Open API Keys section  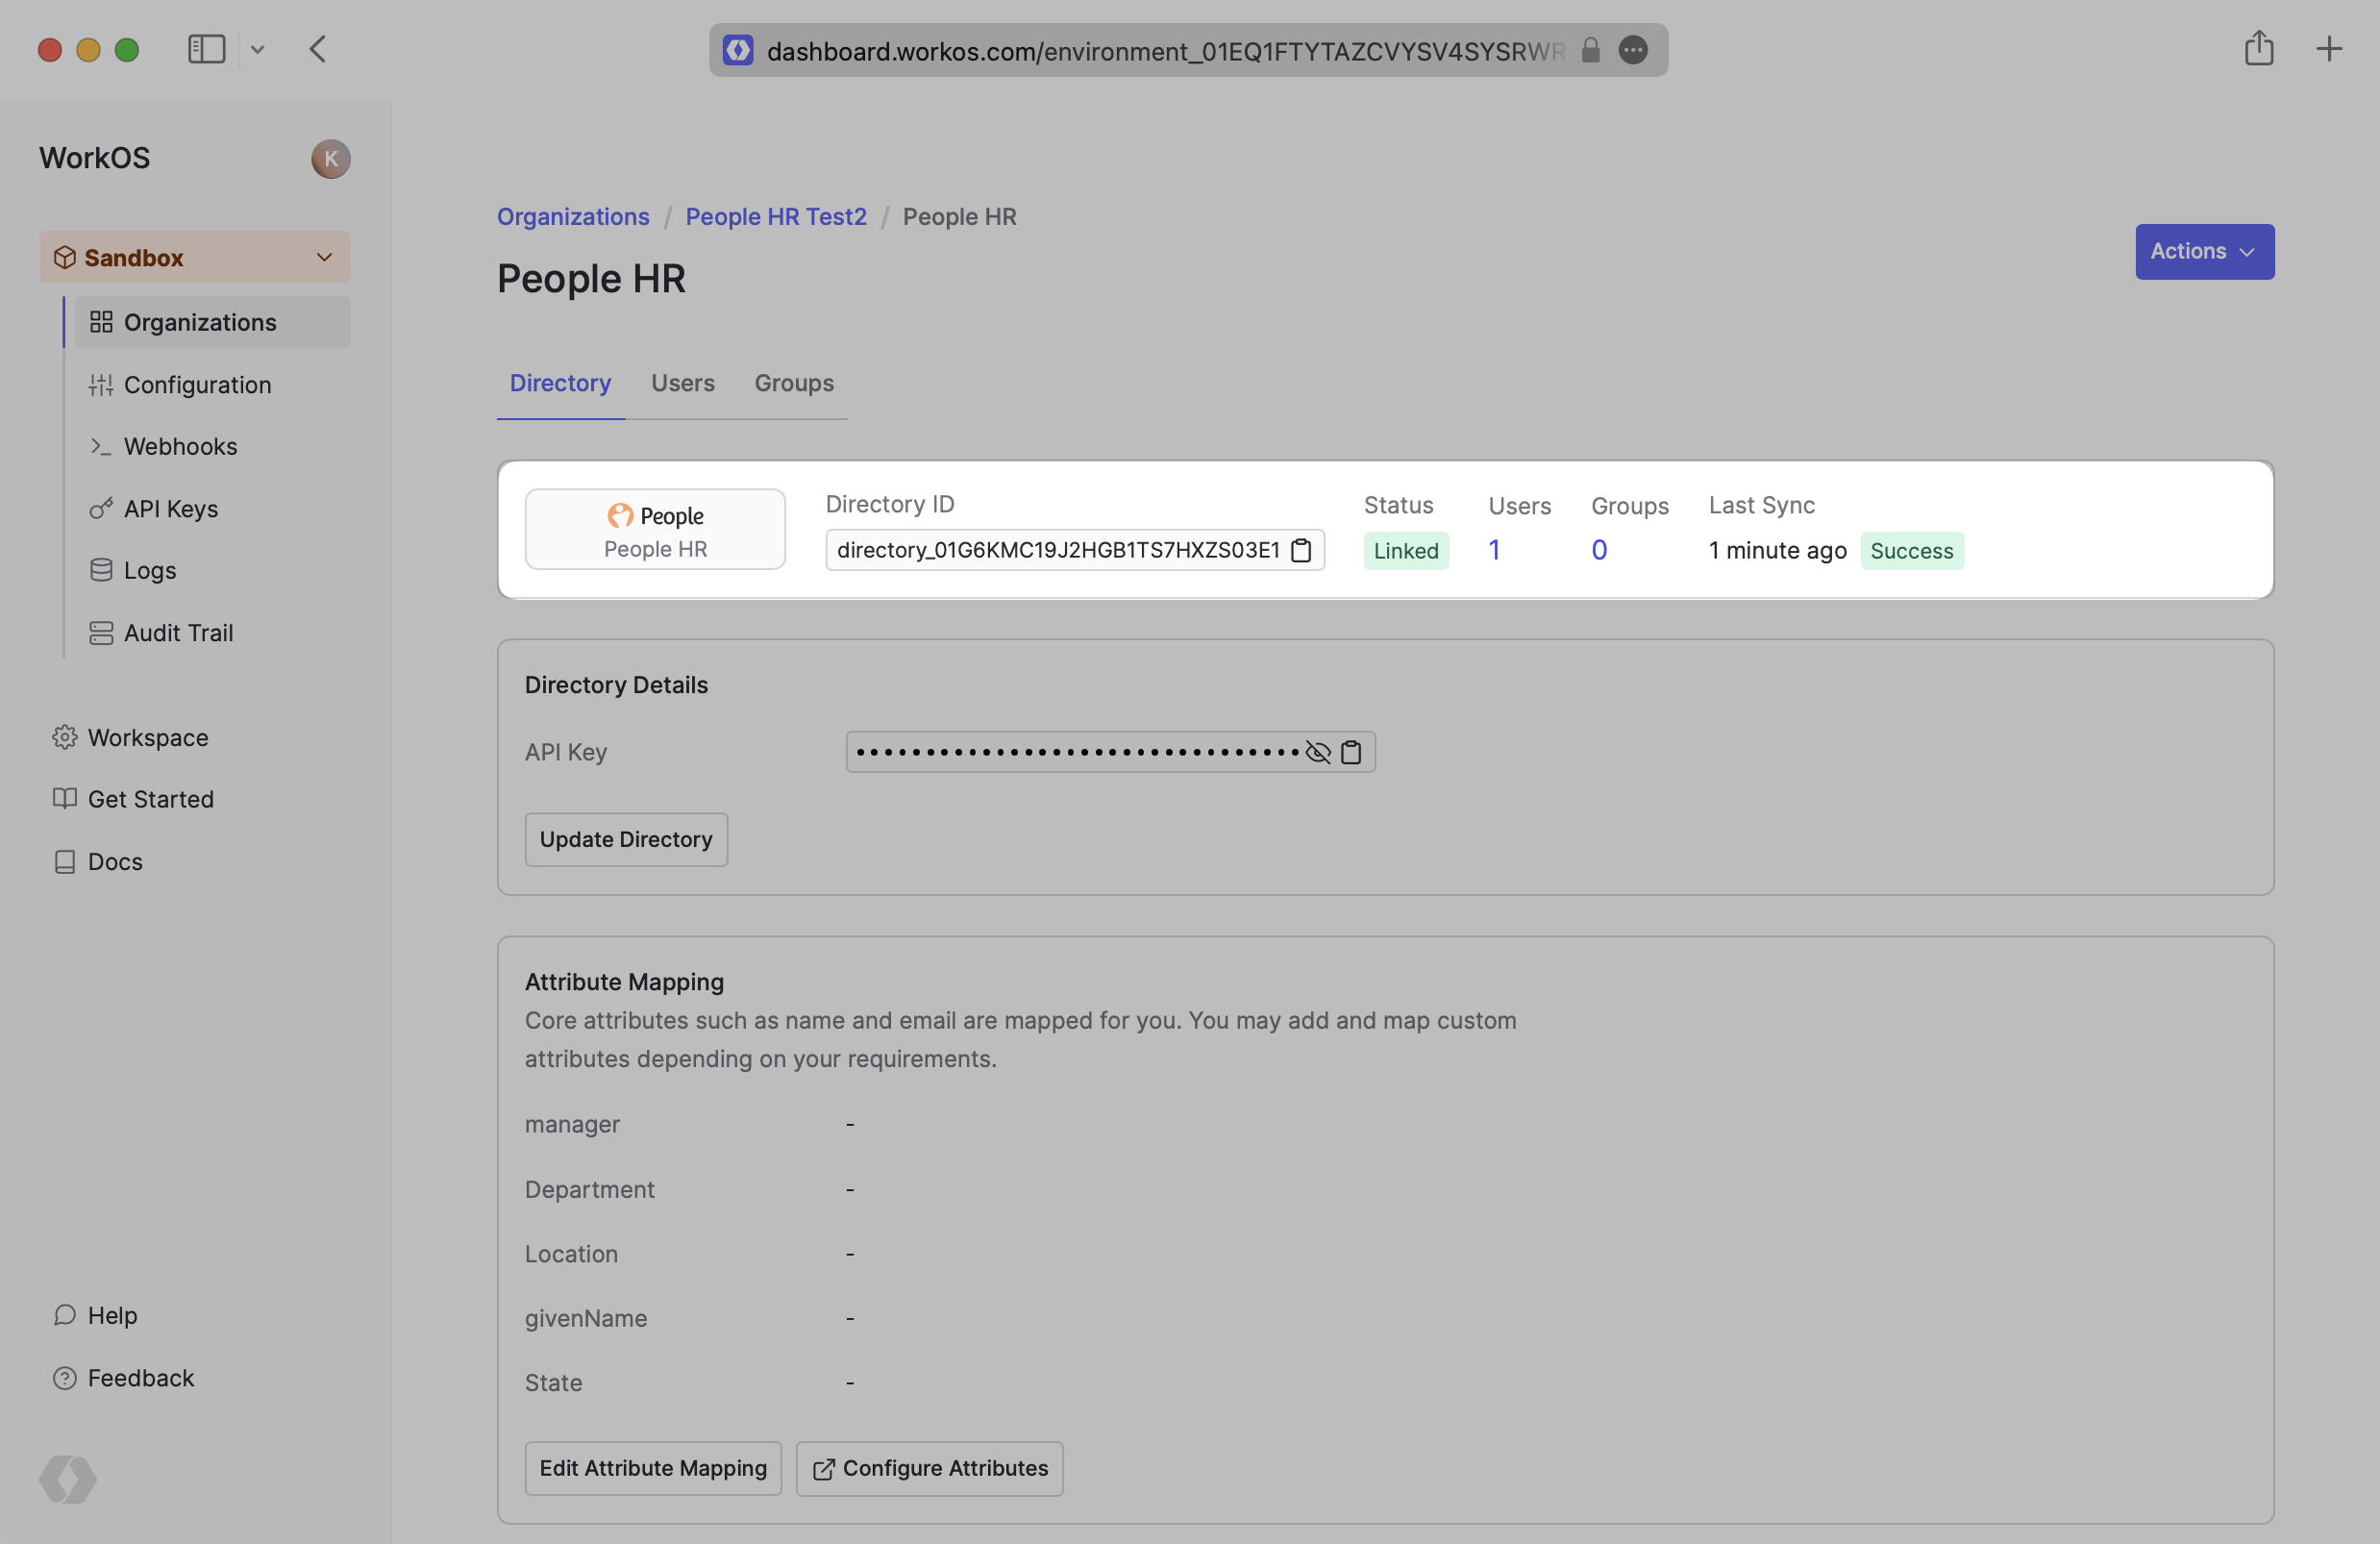pos(170,509)
